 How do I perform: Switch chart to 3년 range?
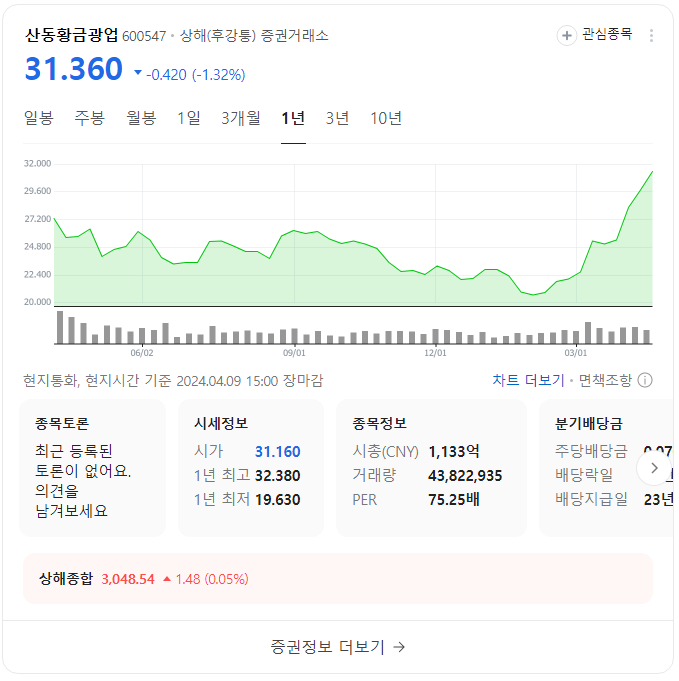click(x=338, y=118)
